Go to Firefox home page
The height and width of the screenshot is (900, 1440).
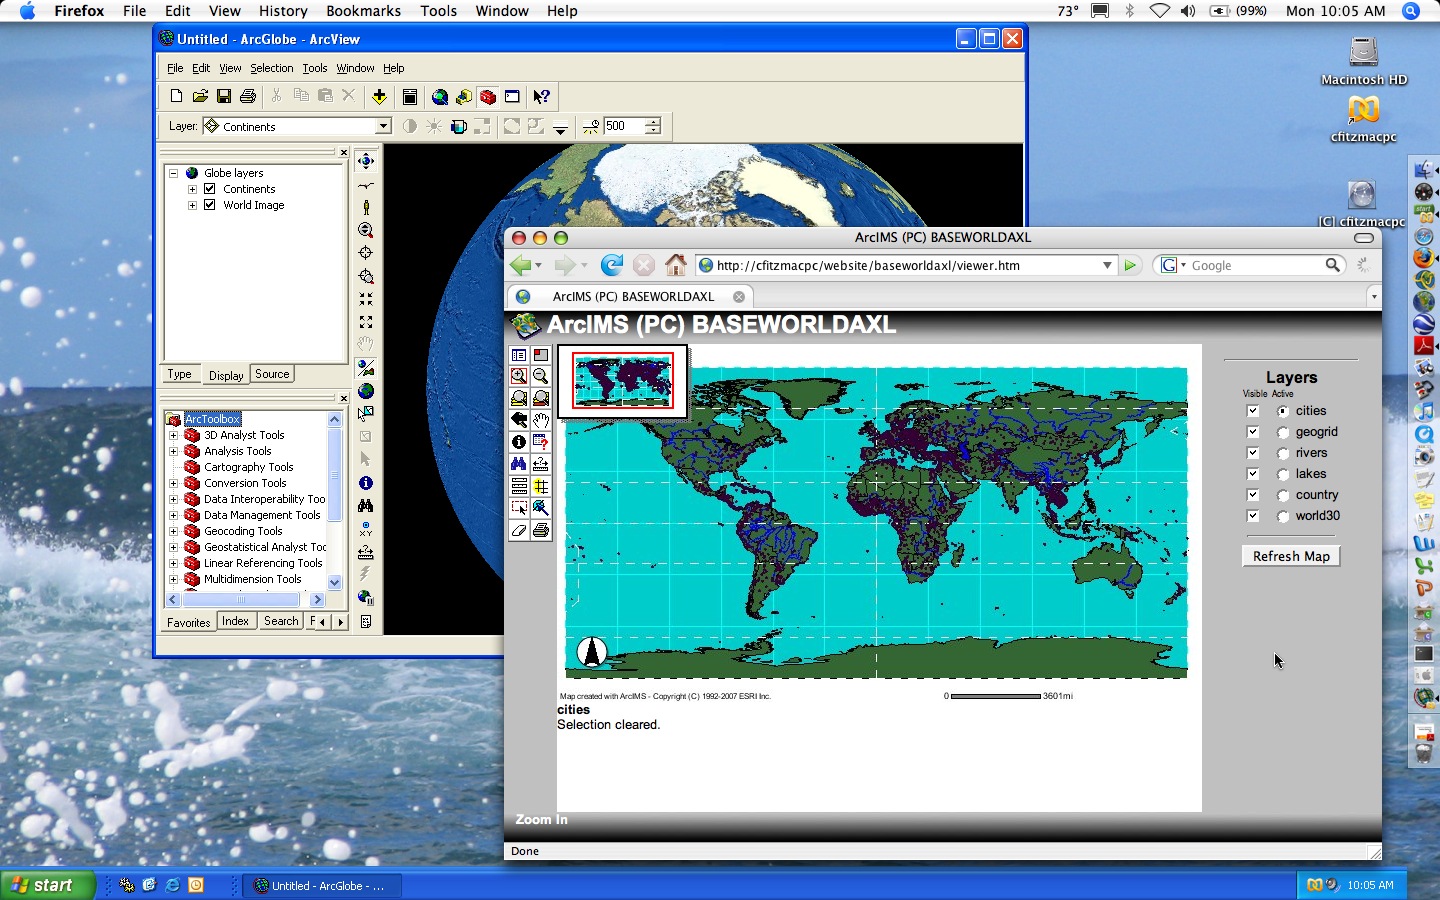click(676, 265)
